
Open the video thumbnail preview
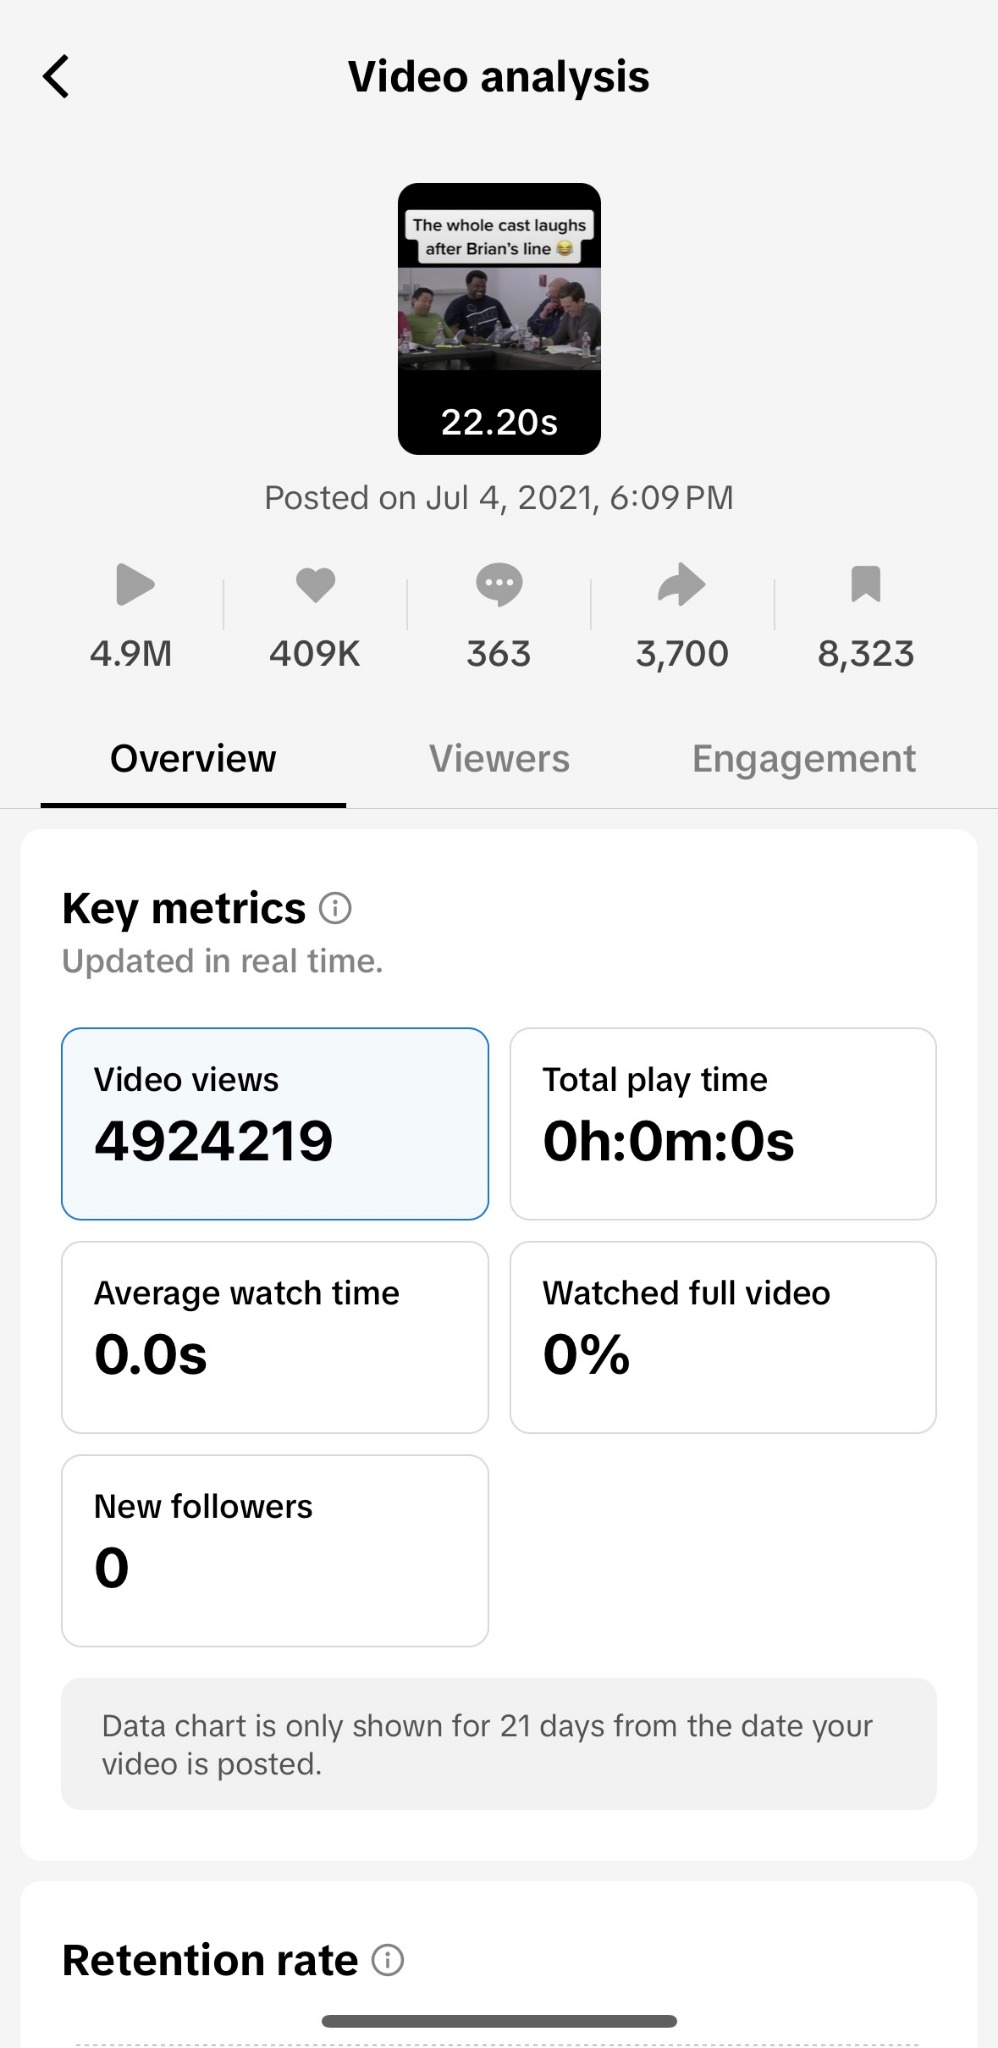499,318
